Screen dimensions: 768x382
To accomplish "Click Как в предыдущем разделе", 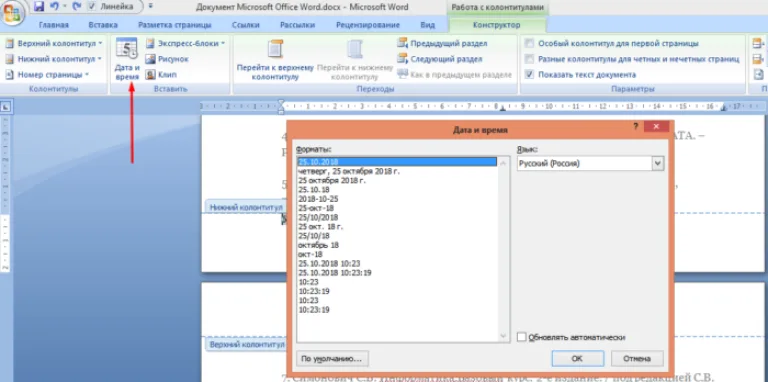I will coord(455,74).
